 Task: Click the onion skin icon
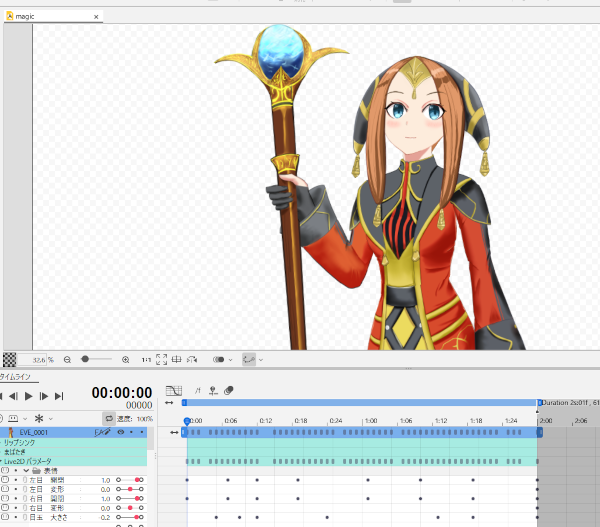pyautogui.click(x=229, y=391)
